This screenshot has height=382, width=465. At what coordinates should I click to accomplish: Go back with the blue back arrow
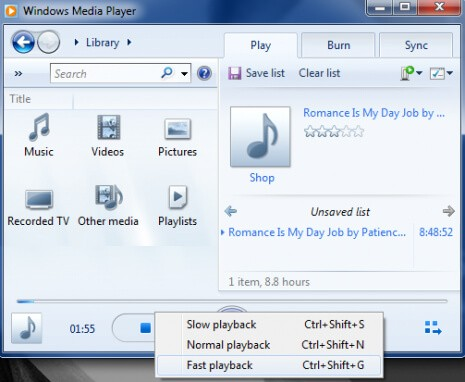23,42
